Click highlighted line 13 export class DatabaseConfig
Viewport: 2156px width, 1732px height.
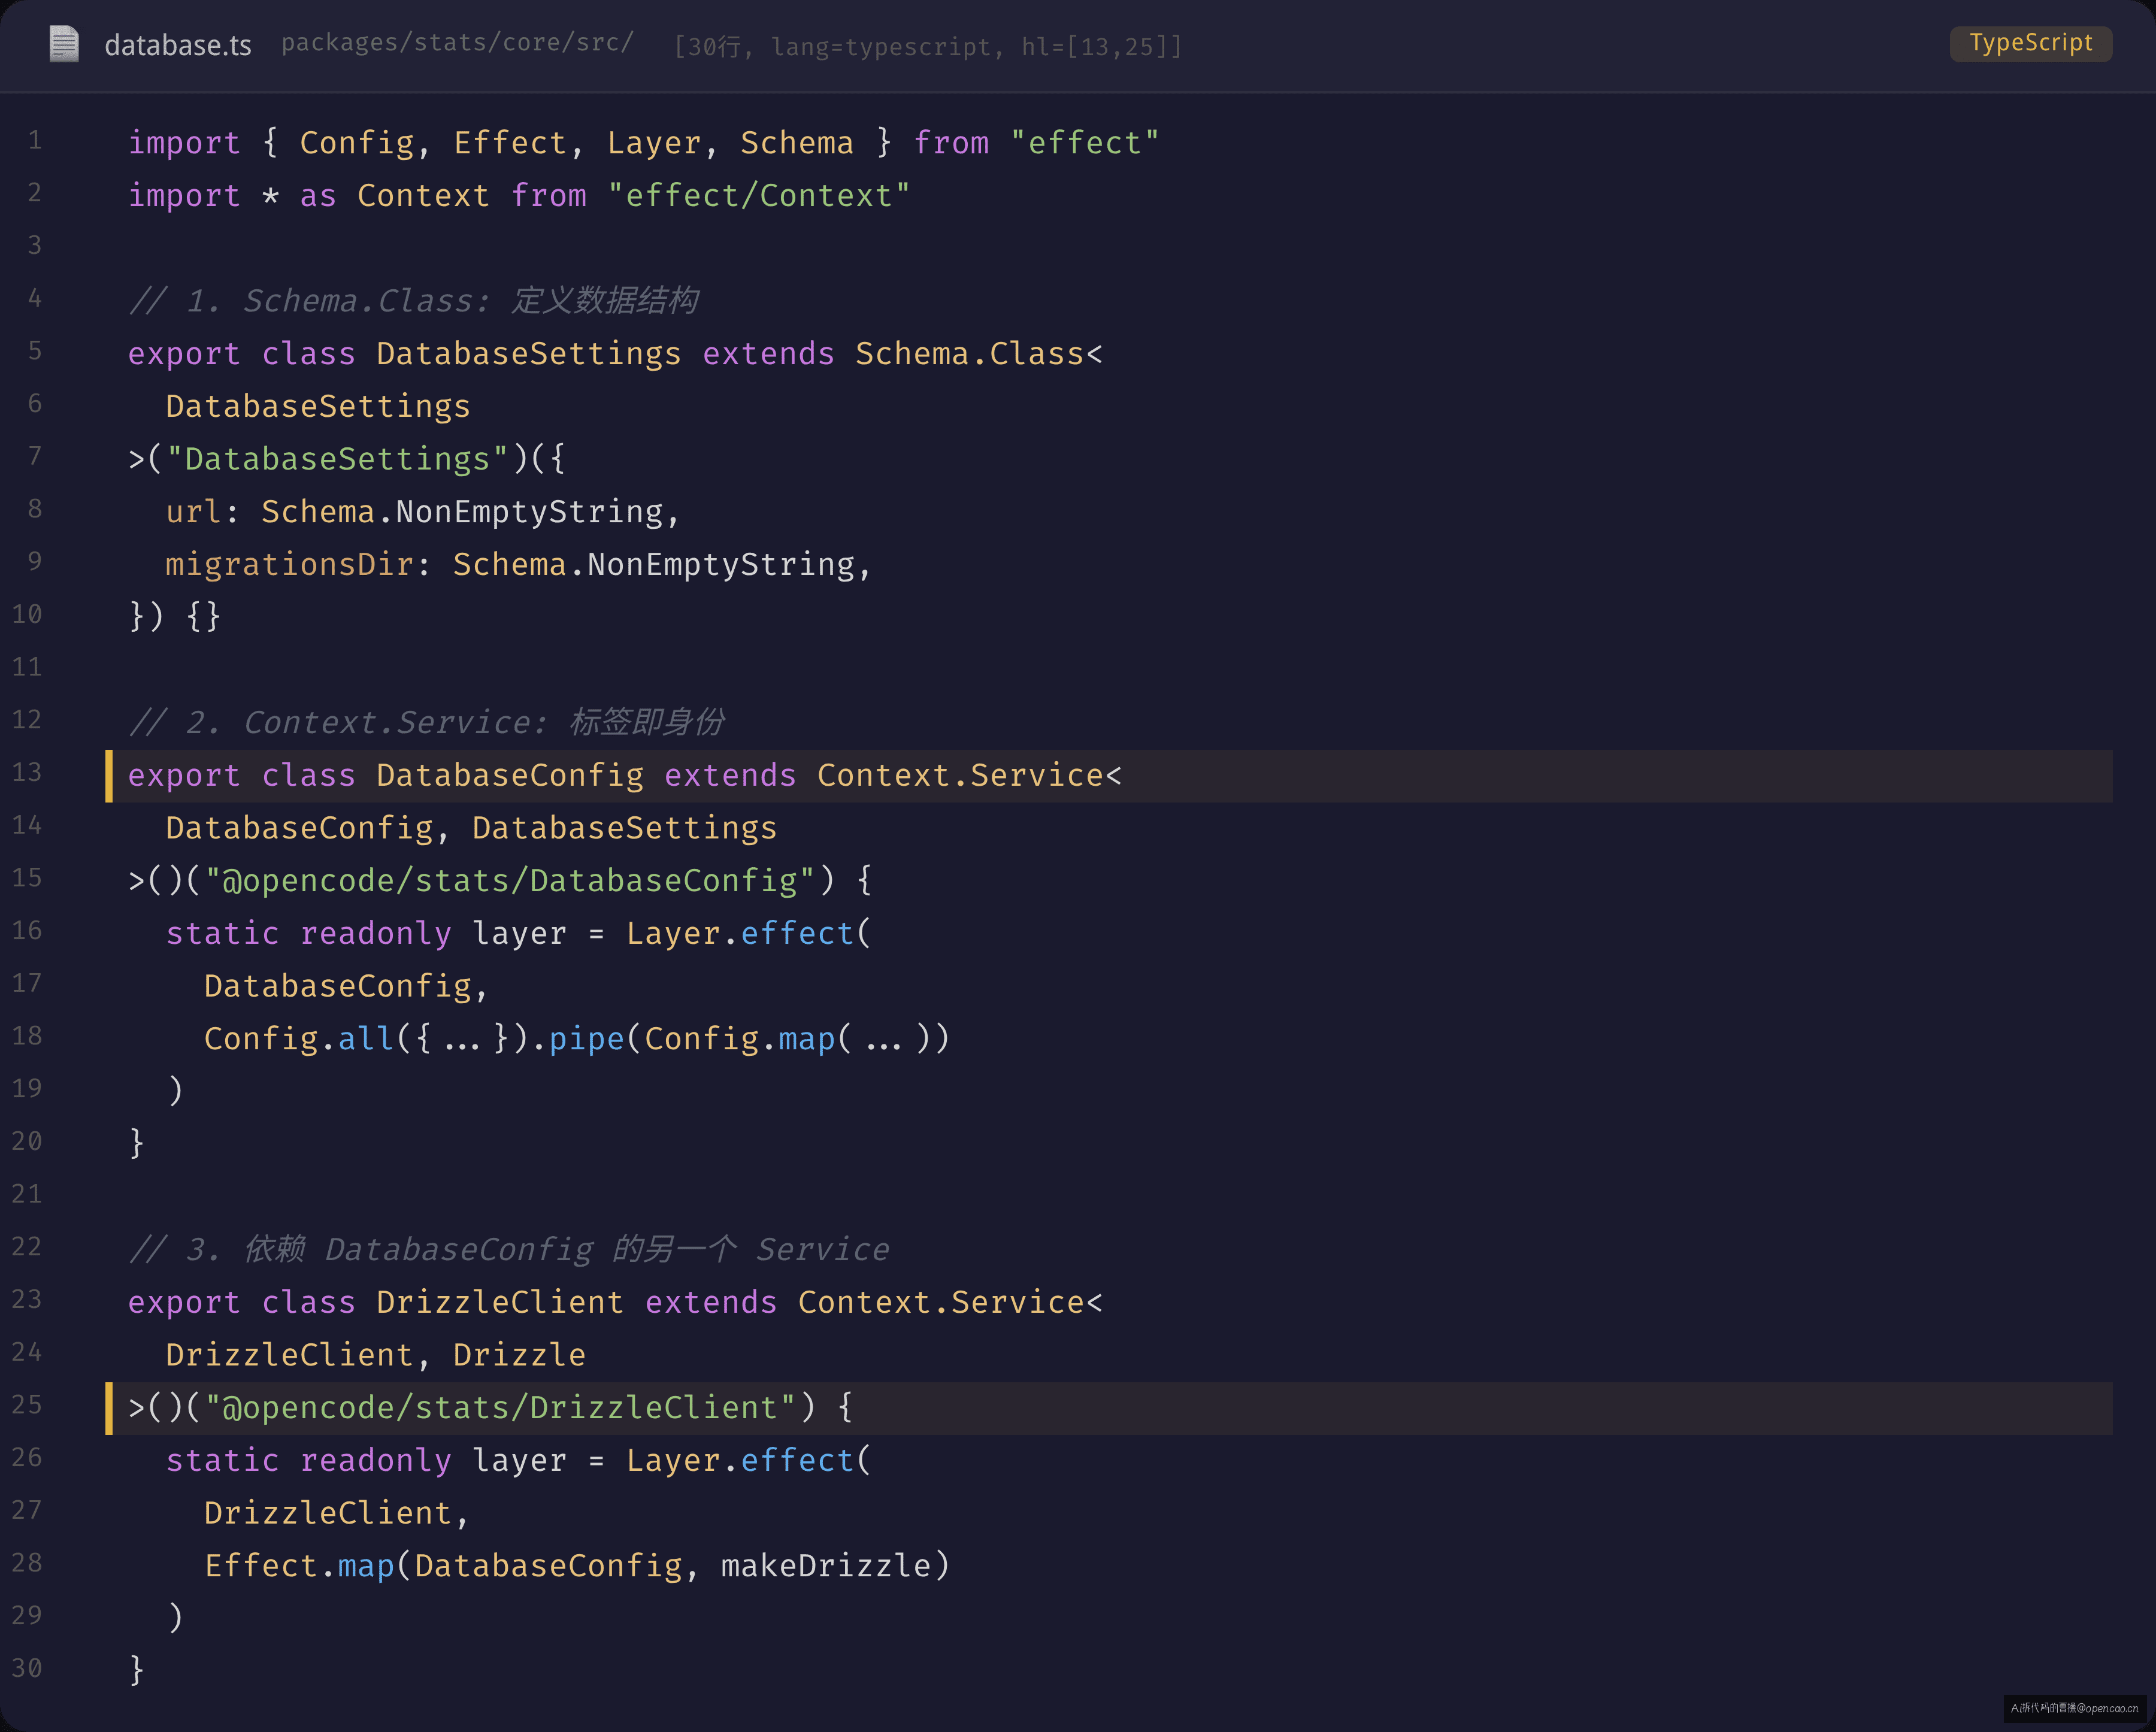pos(1109,776)
